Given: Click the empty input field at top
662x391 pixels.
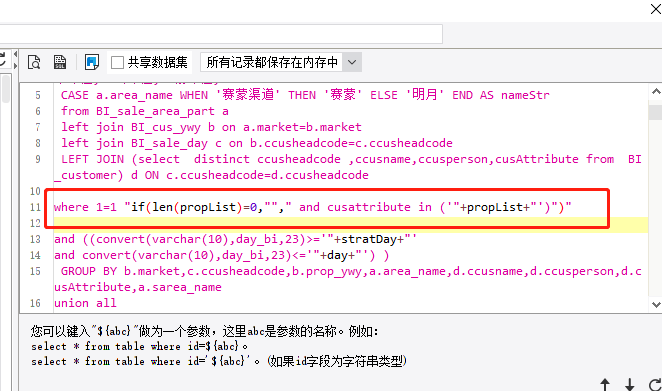Looking at the screenshot, I should pos(221,34).
